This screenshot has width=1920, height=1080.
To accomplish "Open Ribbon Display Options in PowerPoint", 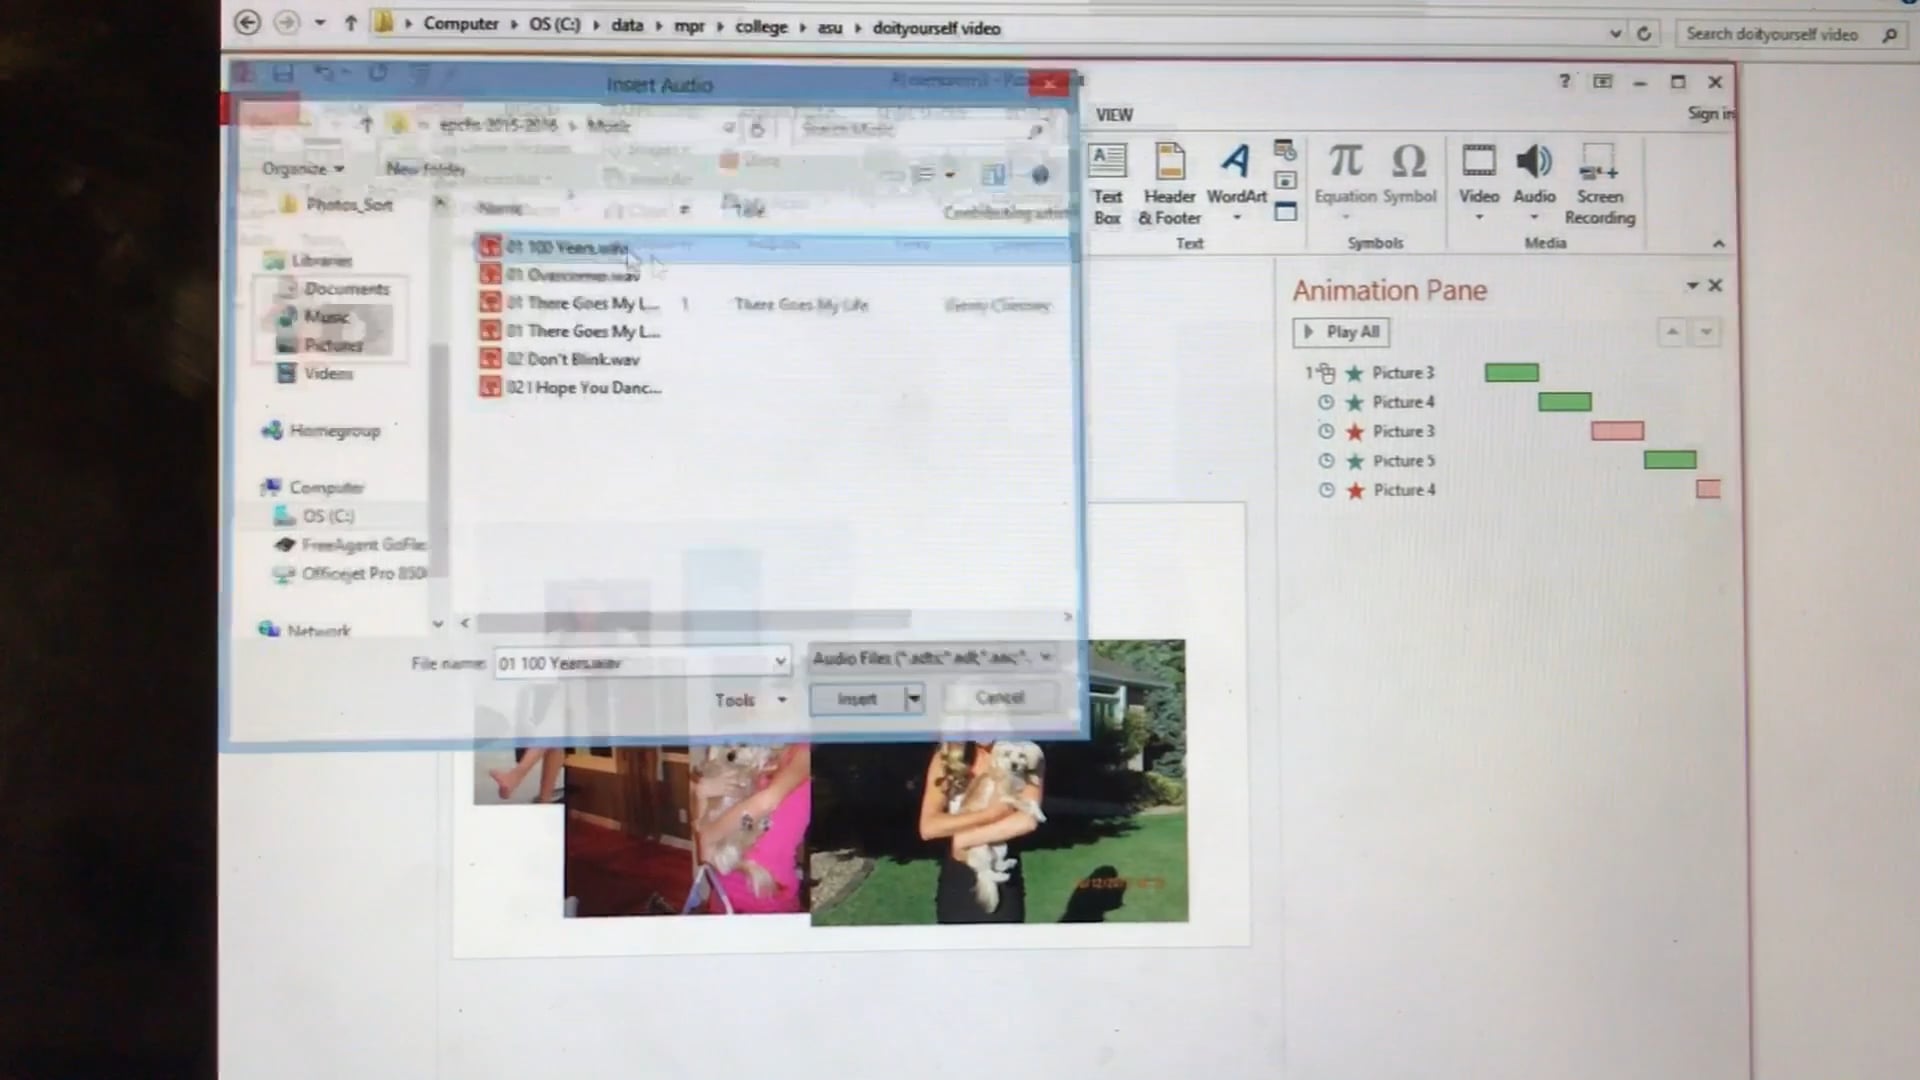I will pos(1602,82).
